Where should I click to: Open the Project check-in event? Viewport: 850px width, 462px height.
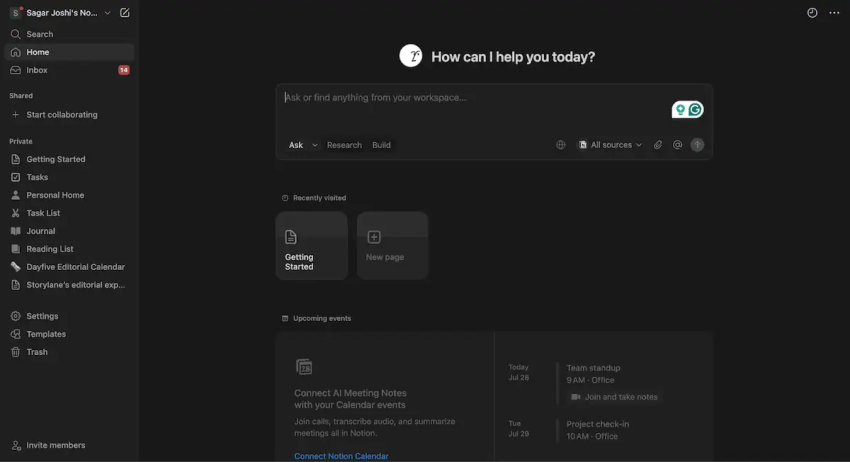(597, 424)
